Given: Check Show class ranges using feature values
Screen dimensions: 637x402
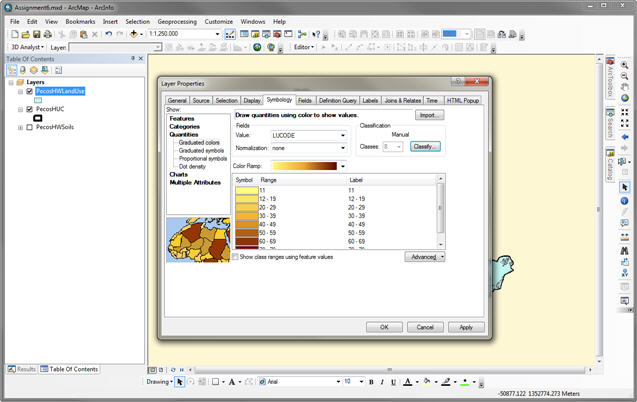Looking at the screenshot, I should point(235,257).
